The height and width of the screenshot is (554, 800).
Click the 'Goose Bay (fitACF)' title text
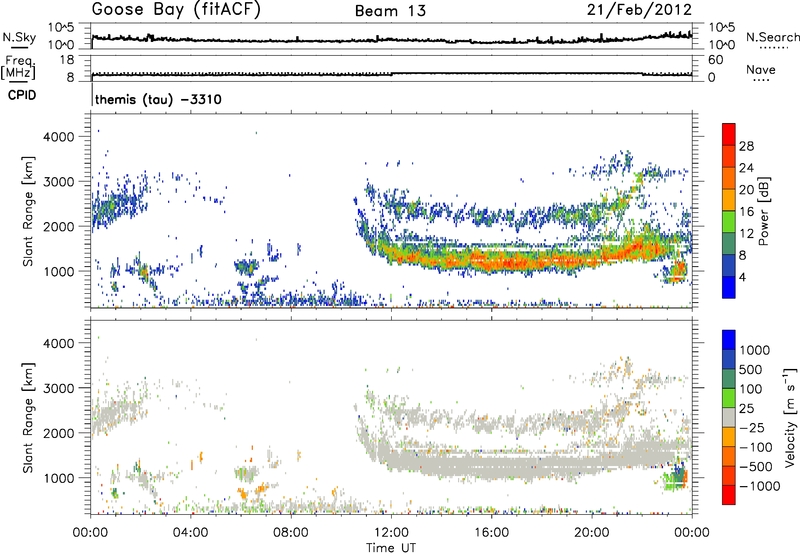pyautogui.click(x=176, y=10)
